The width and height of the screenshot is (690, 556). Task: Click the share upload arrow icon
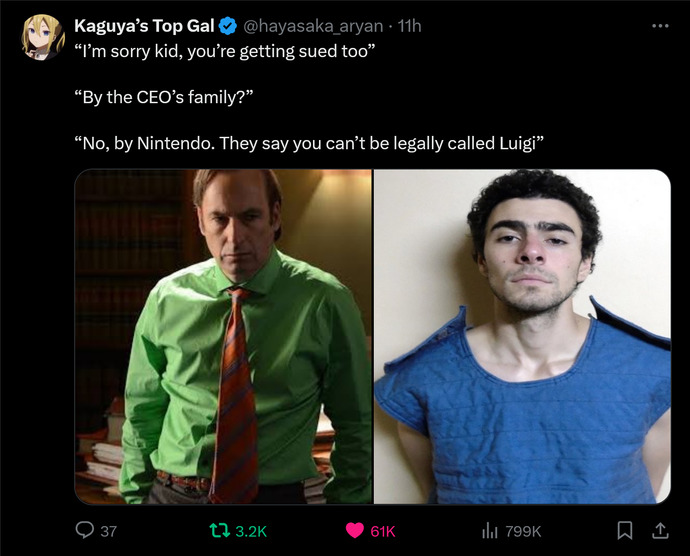660,530
